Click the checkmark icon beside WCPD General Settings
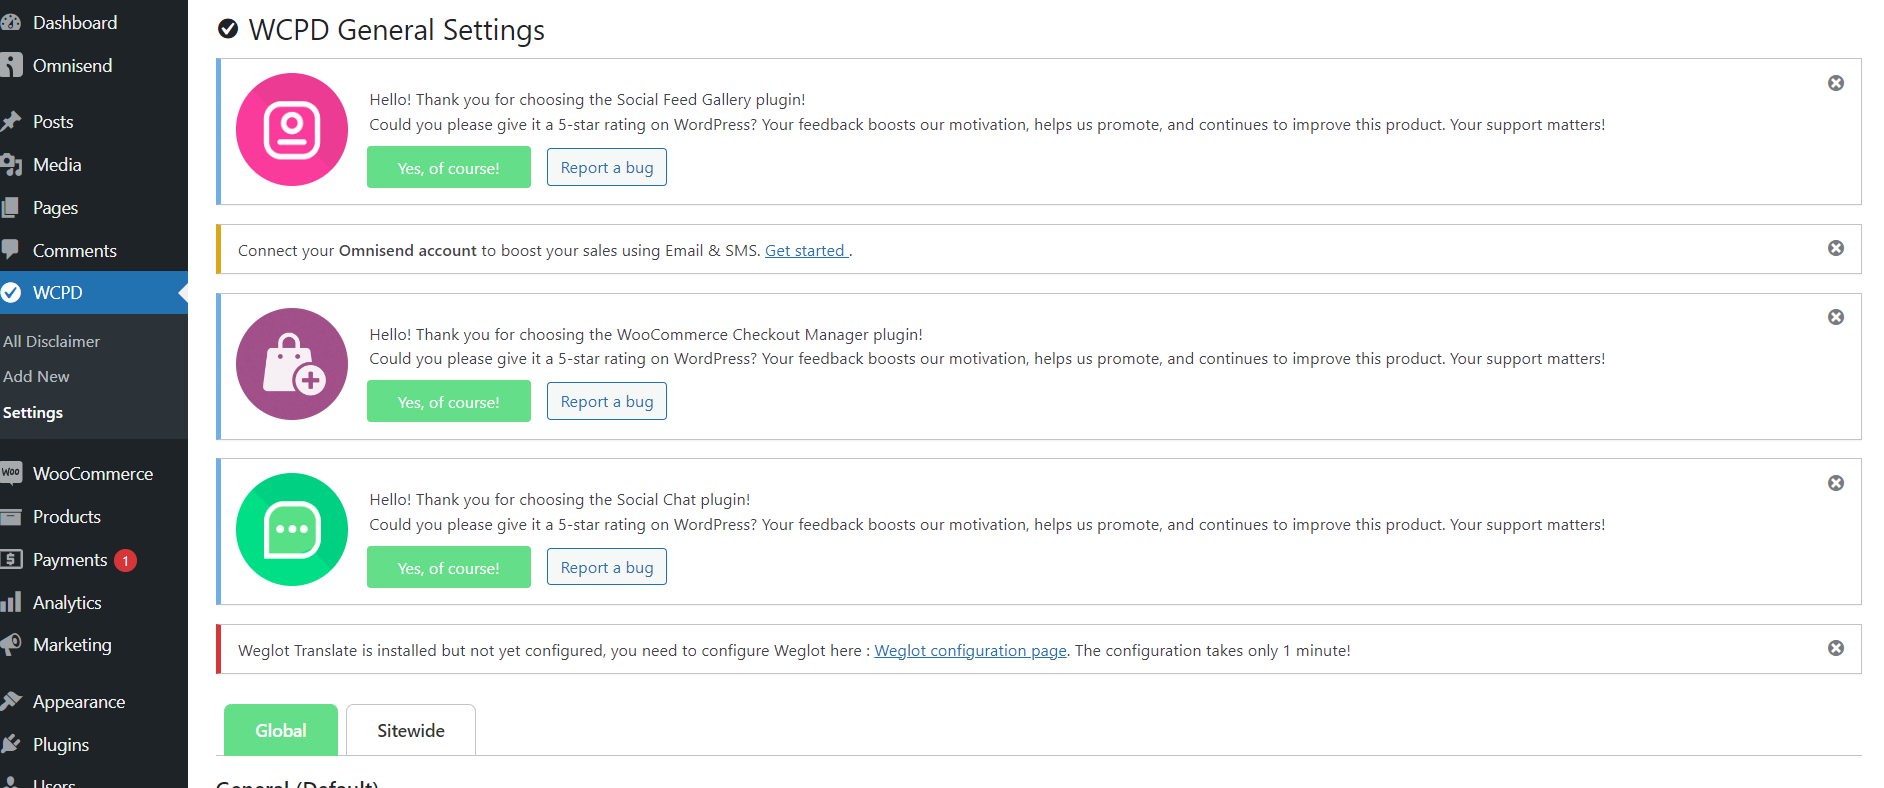1884x788 pixels. point(228,30)
